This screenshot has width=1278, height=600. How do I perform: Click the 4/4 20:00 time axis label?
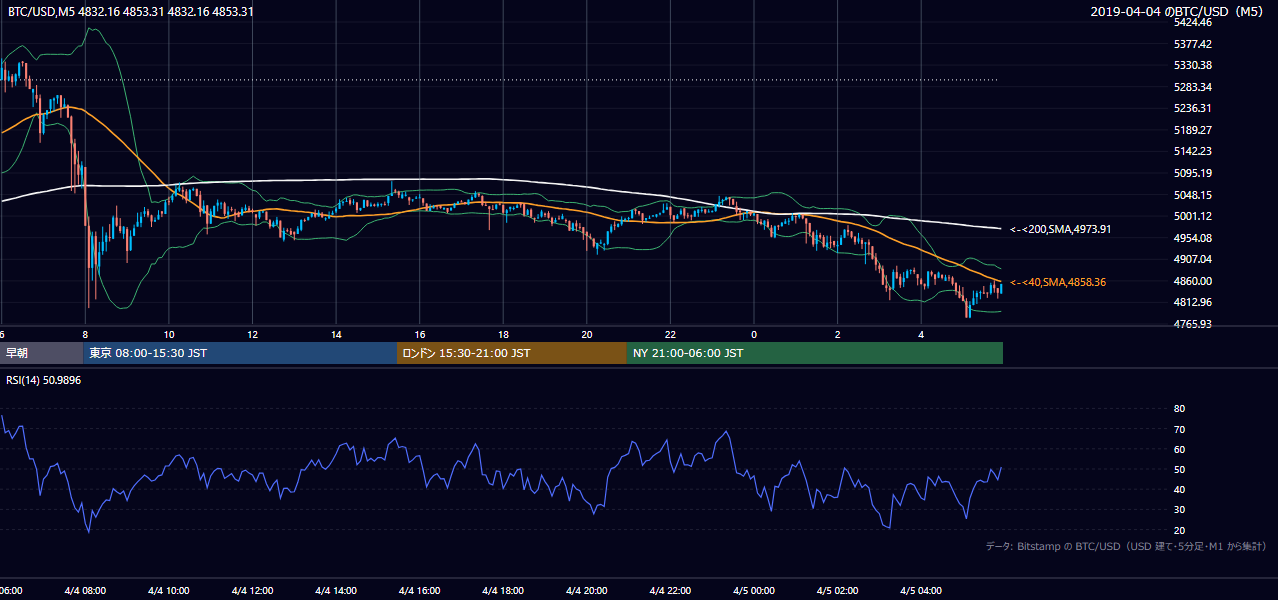pyautogui.click(x=587, y=591)
